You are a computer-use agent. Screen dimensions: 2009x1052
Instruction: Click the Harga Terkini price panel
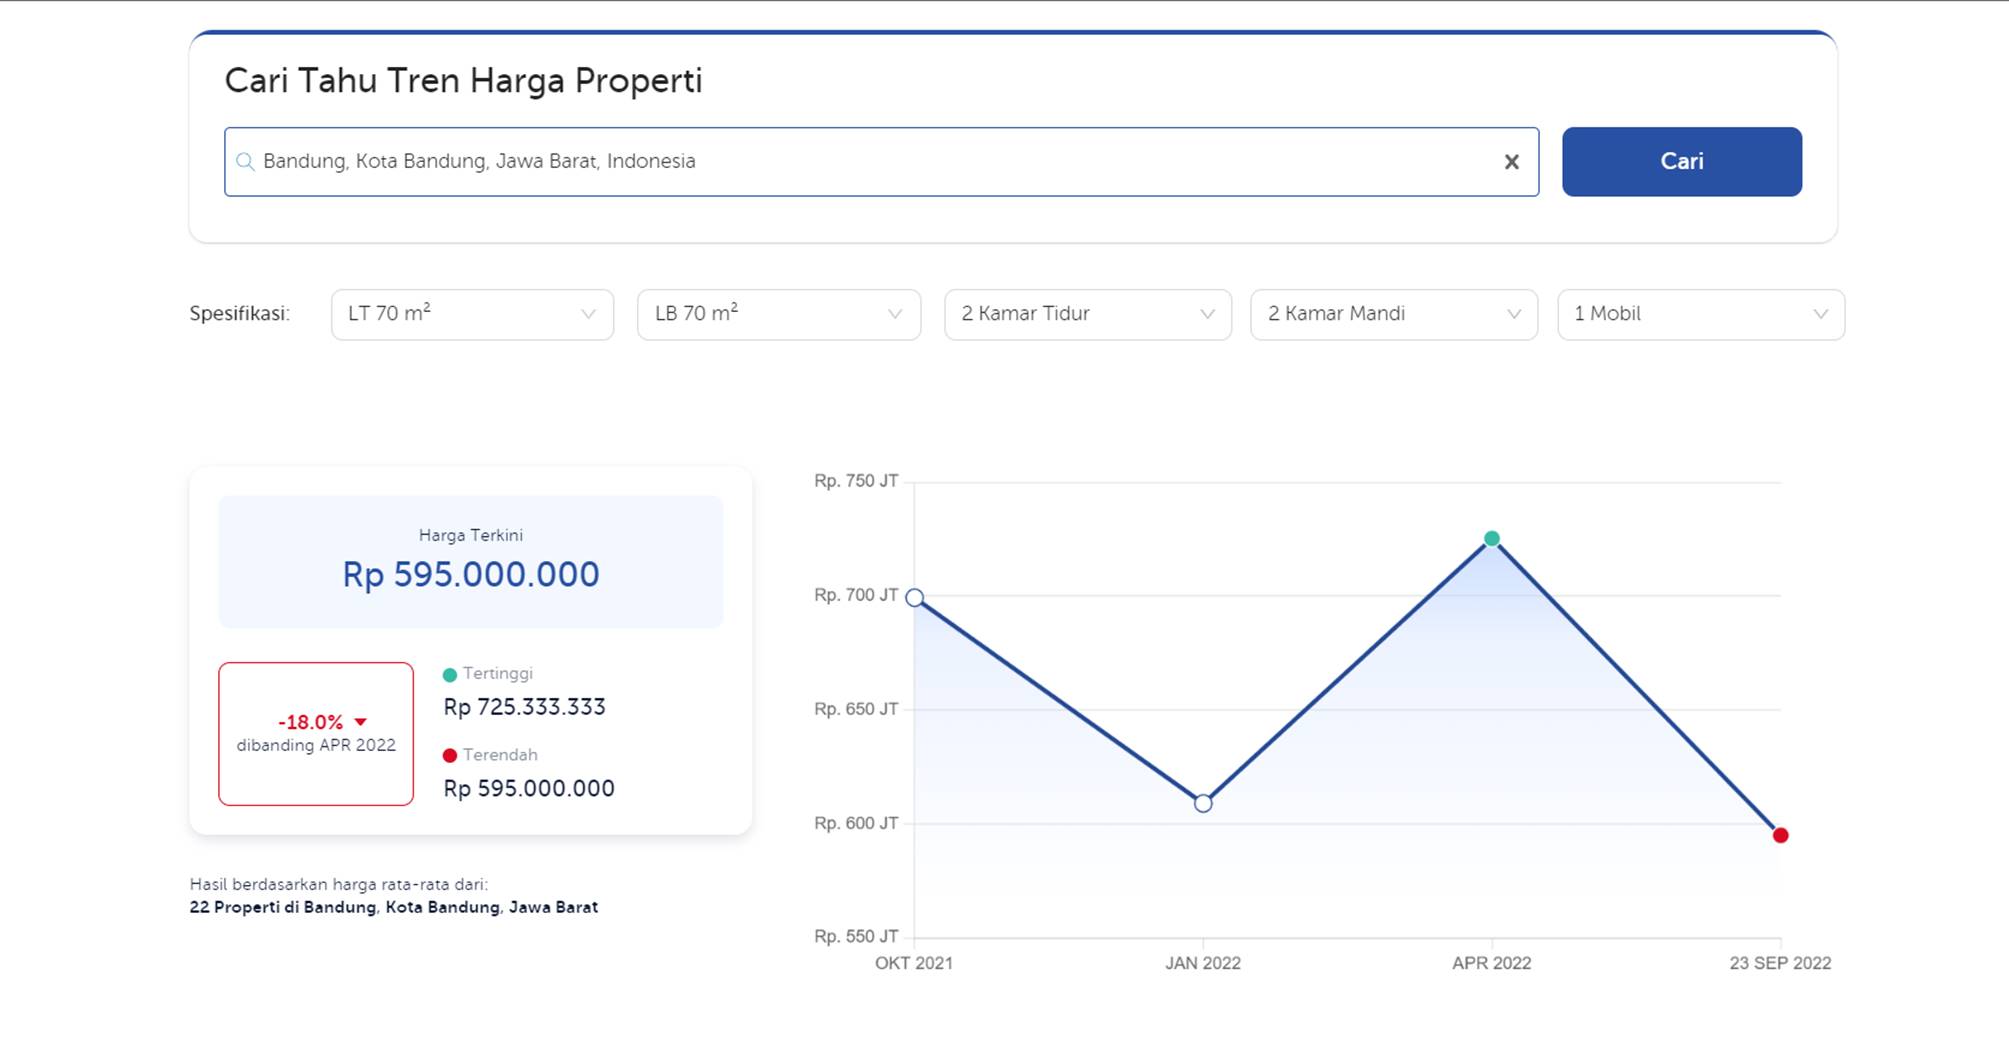click(x=470, y=562)
